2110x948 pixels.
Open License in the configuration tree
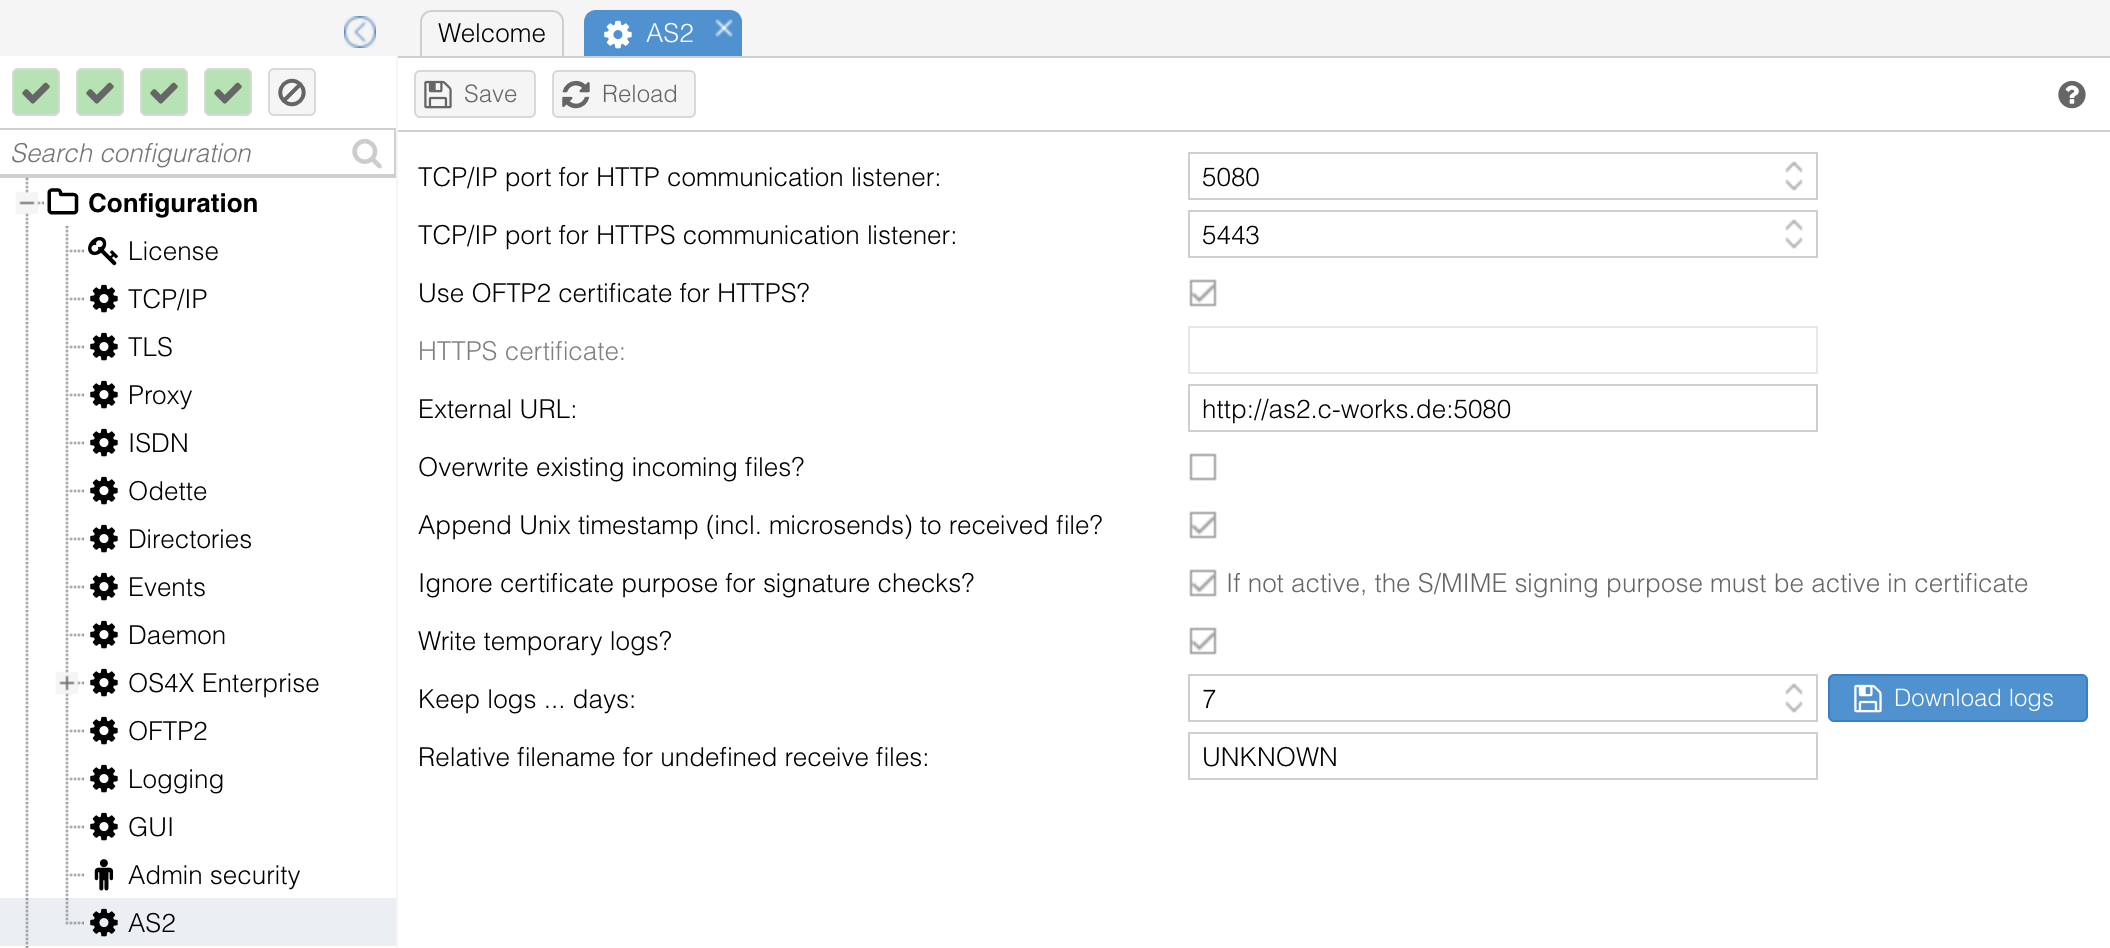tap(173, 251)
